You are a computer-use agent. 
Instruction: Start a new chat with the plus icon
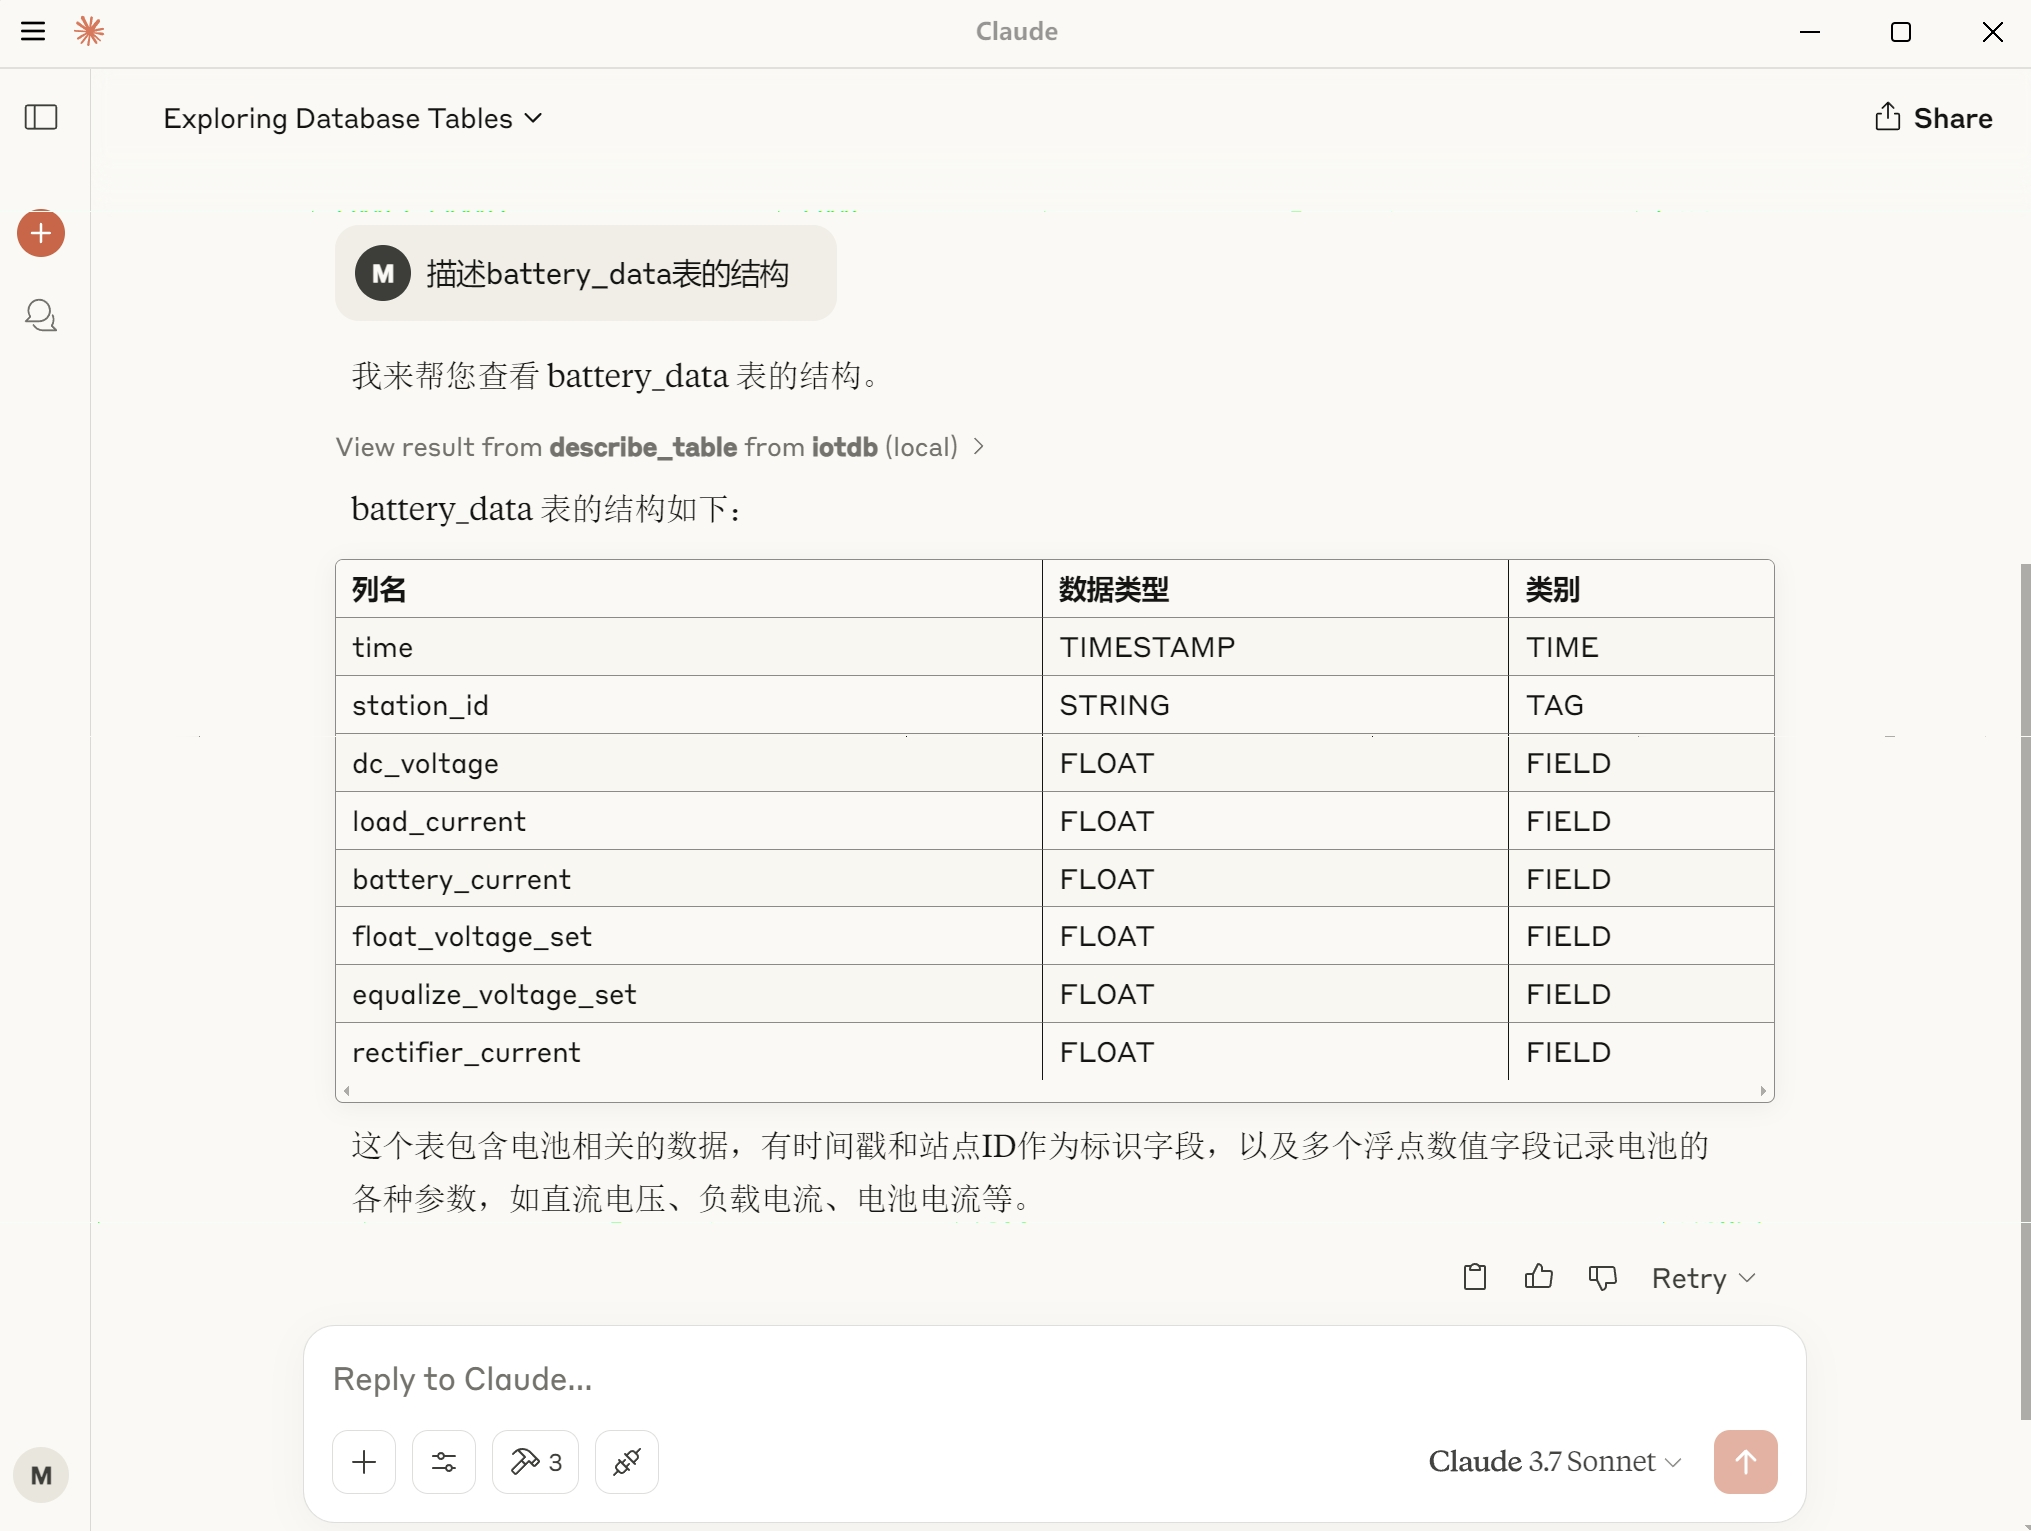click(40, 233)
